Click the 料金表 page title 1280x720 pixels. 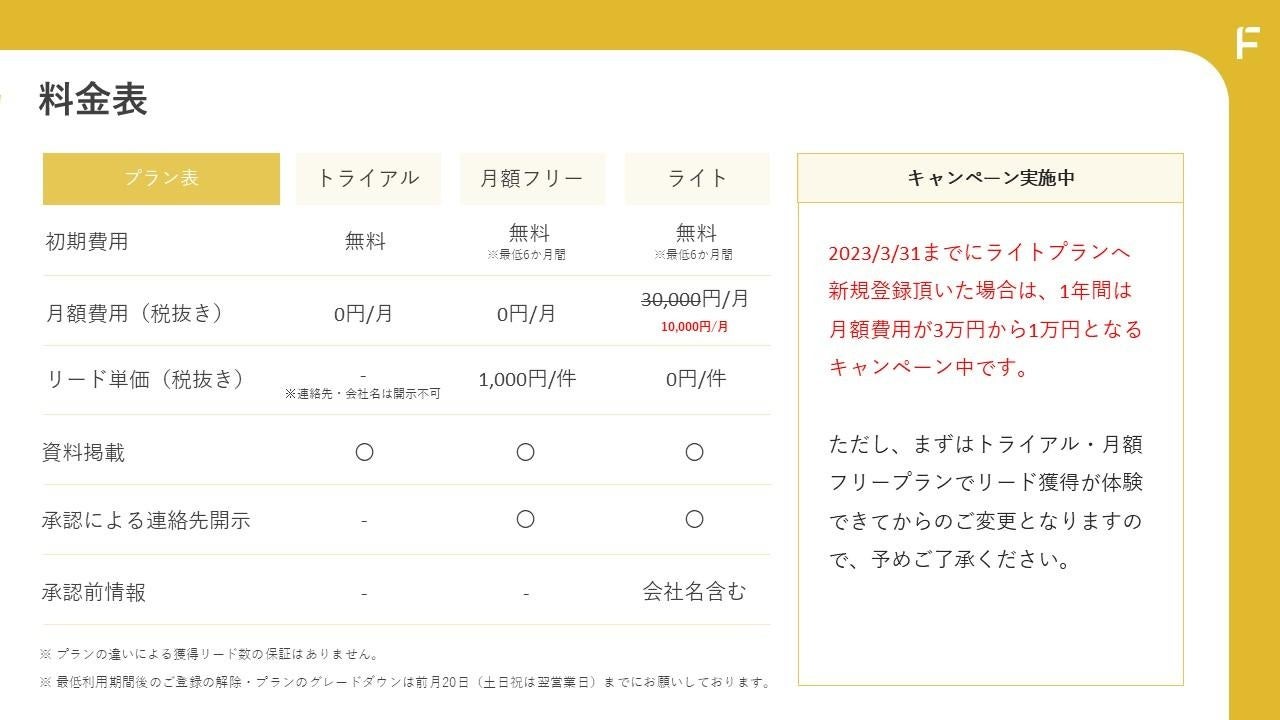point(93,100)
